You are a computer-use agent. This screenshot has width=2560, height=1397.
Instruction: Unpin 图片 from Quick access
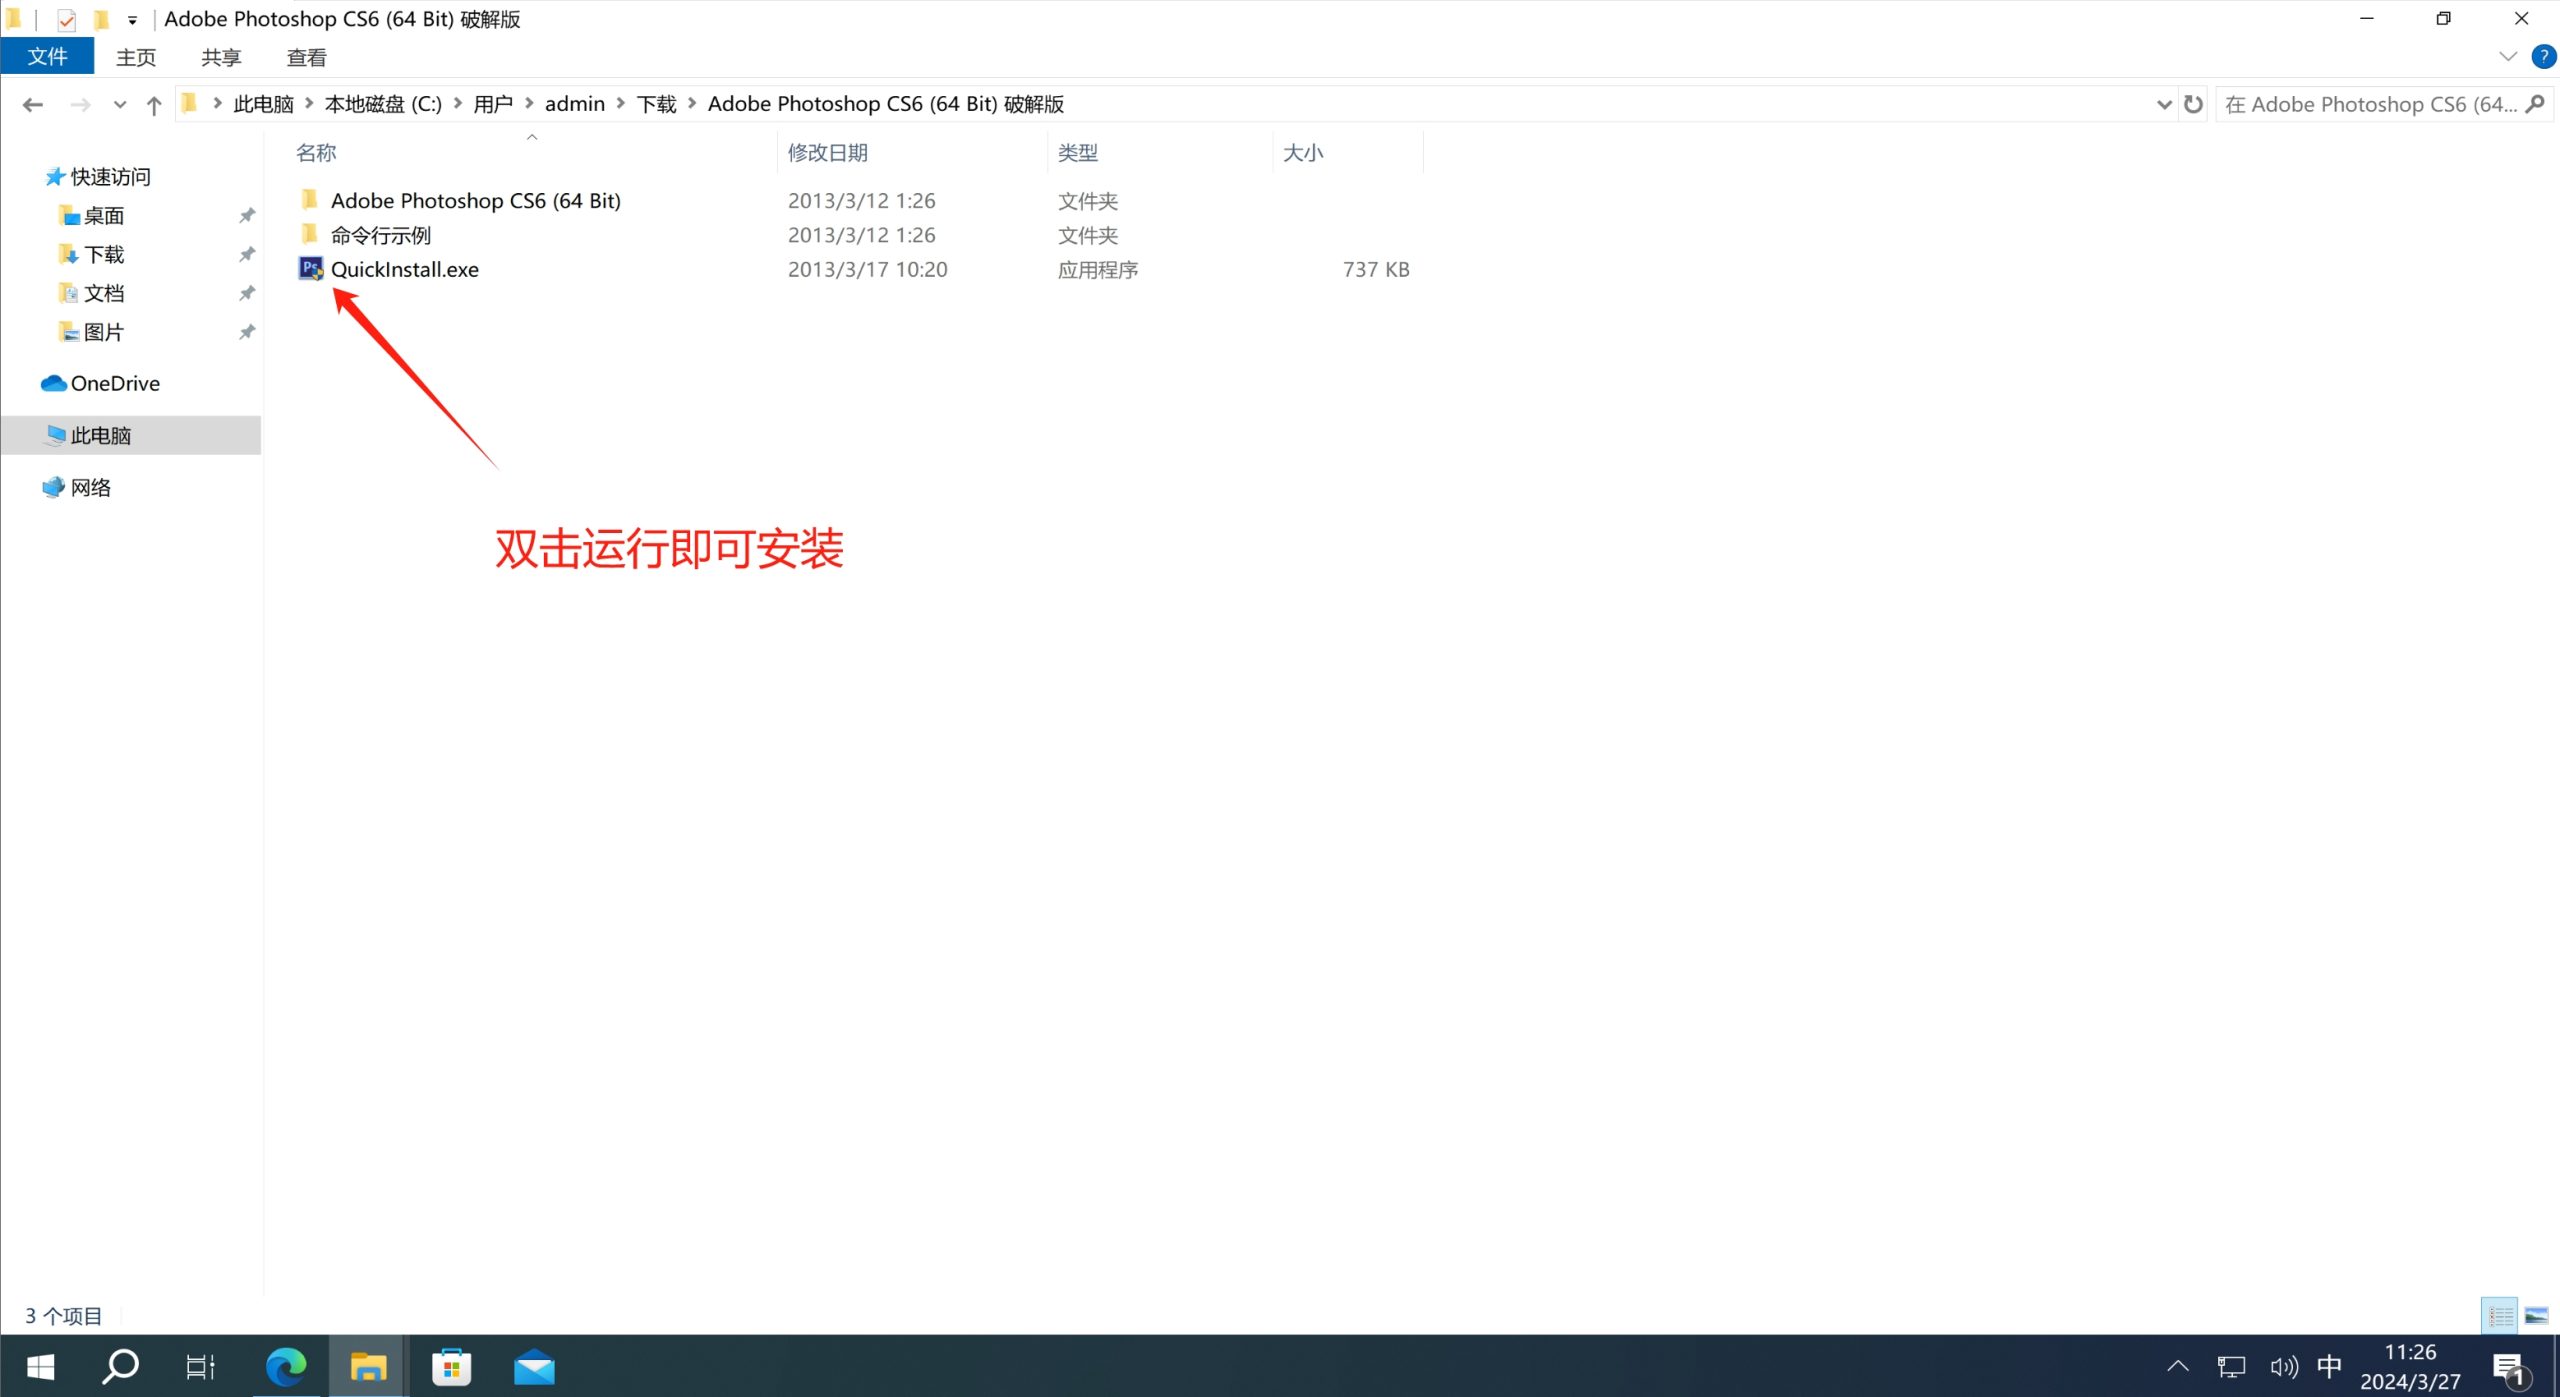click(x=247, y=332)
